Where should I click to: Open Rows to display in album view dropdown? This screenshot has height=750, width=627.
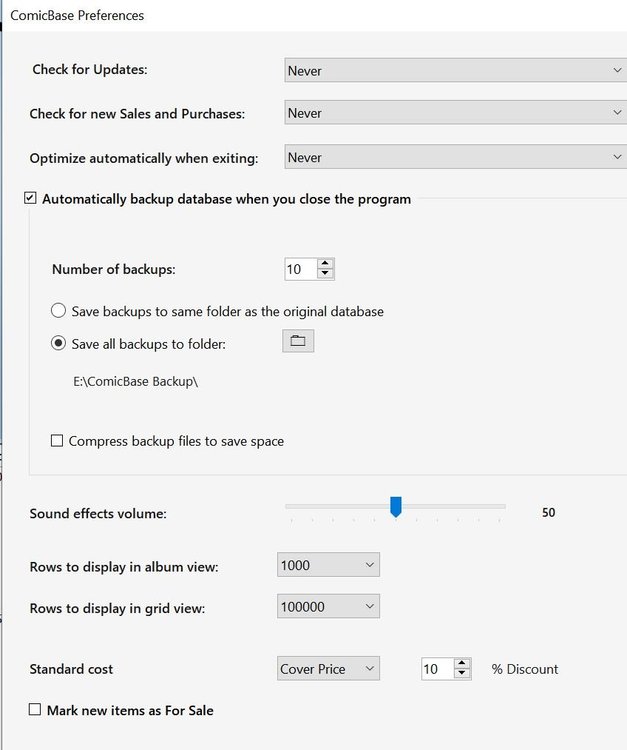(x=328, y=566)
